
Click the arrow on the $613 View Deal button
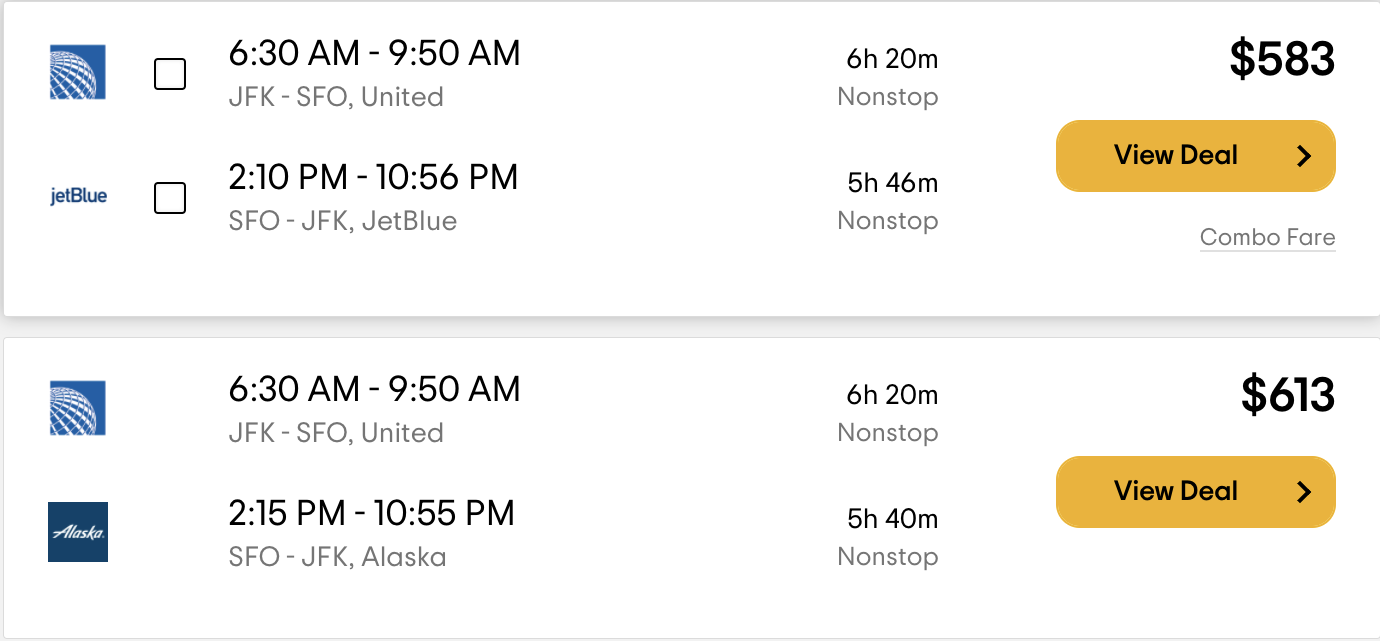[x=1304, y=492]
